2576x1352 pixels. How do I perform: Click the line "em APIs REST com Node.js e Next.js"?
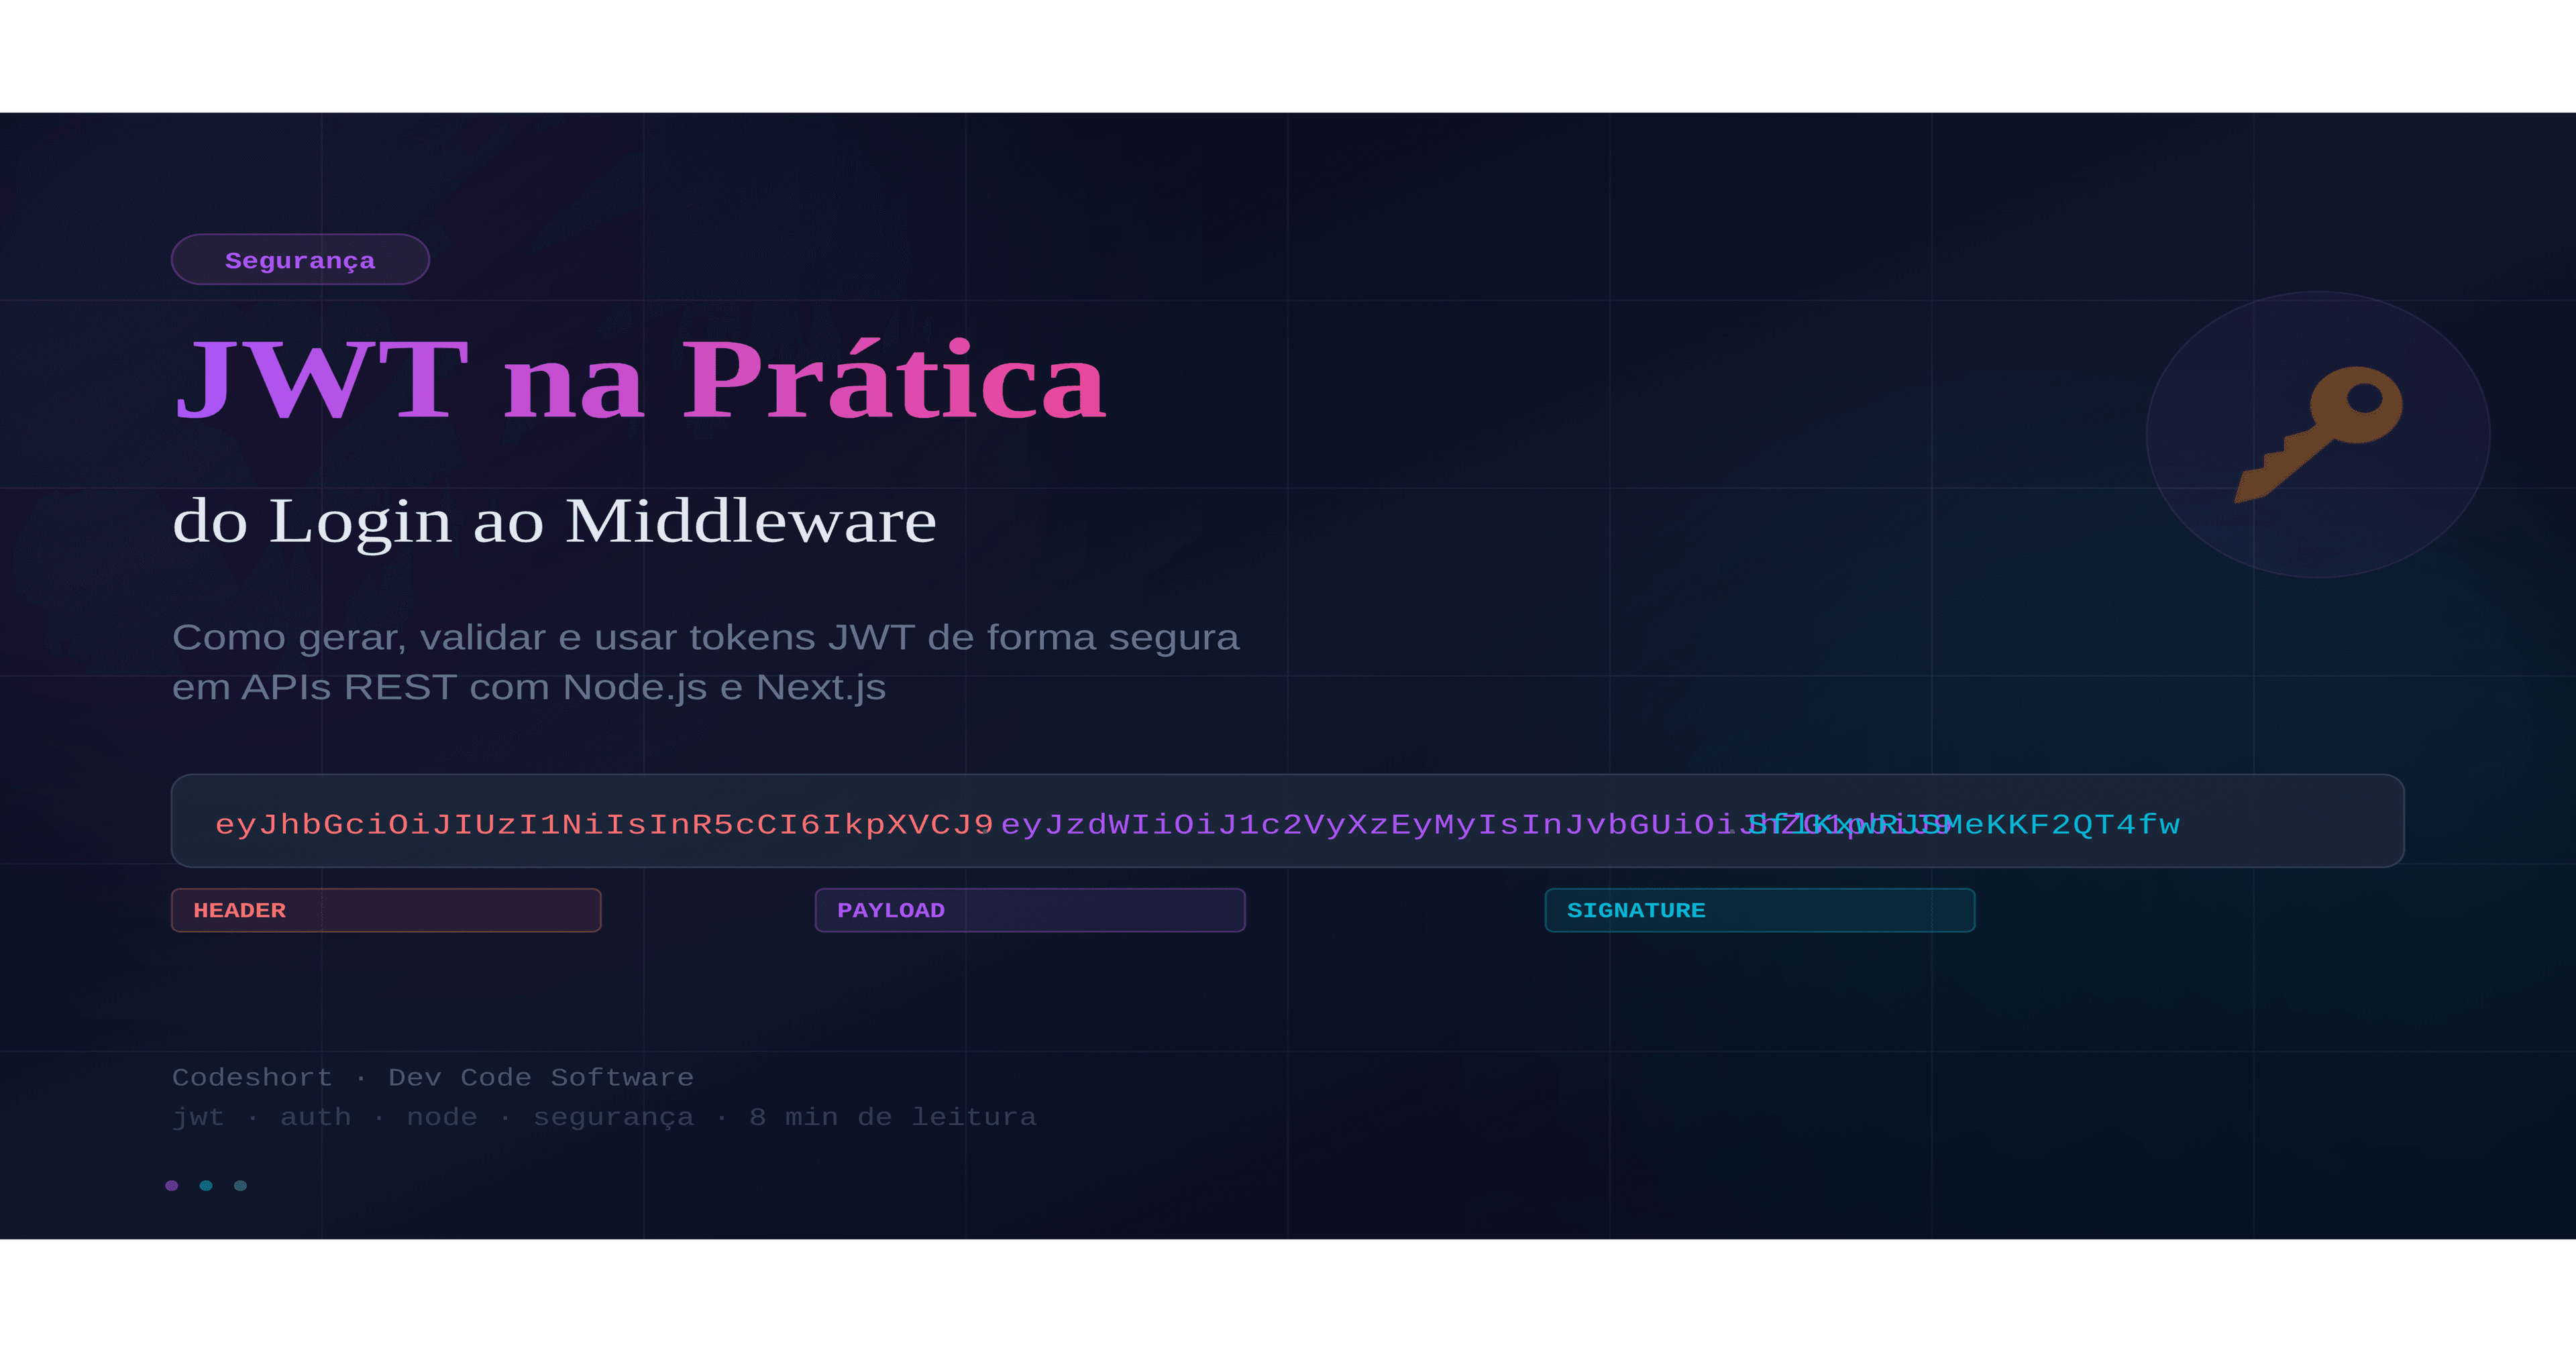pyautogui.click(x=529, y=687)
